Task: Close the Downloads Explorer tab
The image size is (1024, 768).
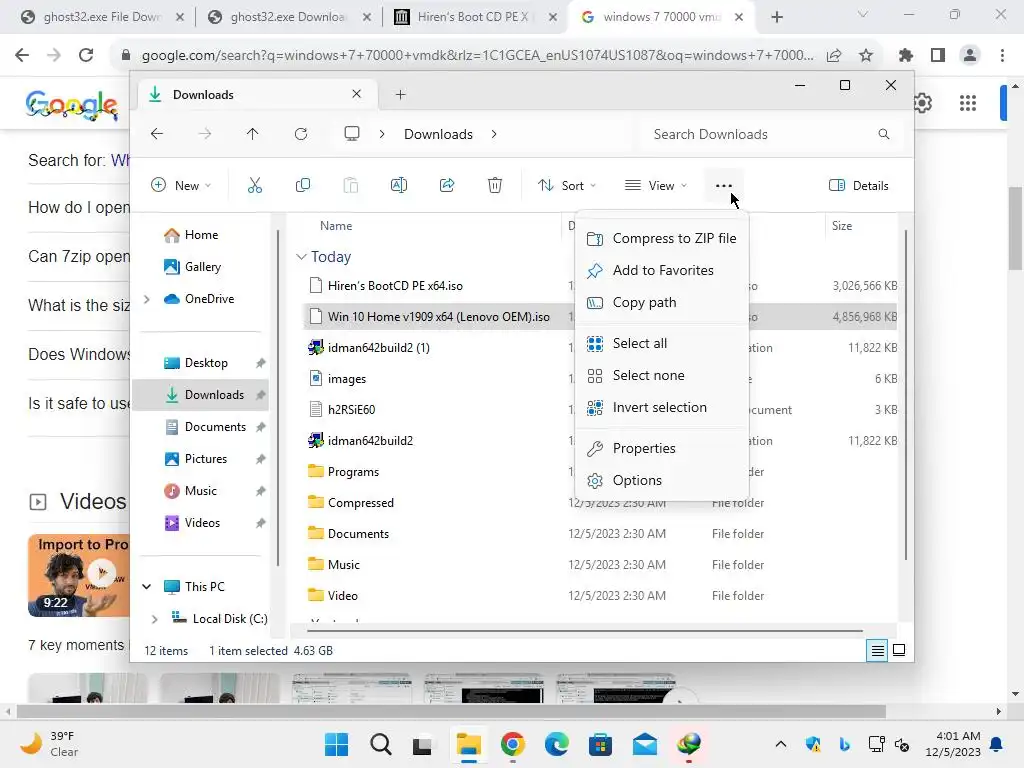Action: [357, 94]
